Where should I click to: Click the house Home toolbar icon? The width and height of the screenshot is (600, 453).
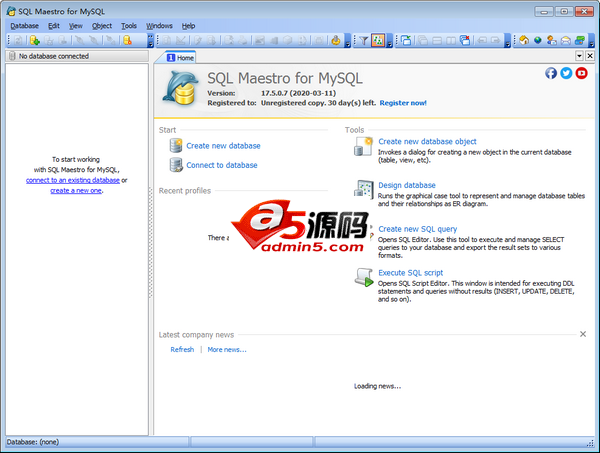coord(524,40)
